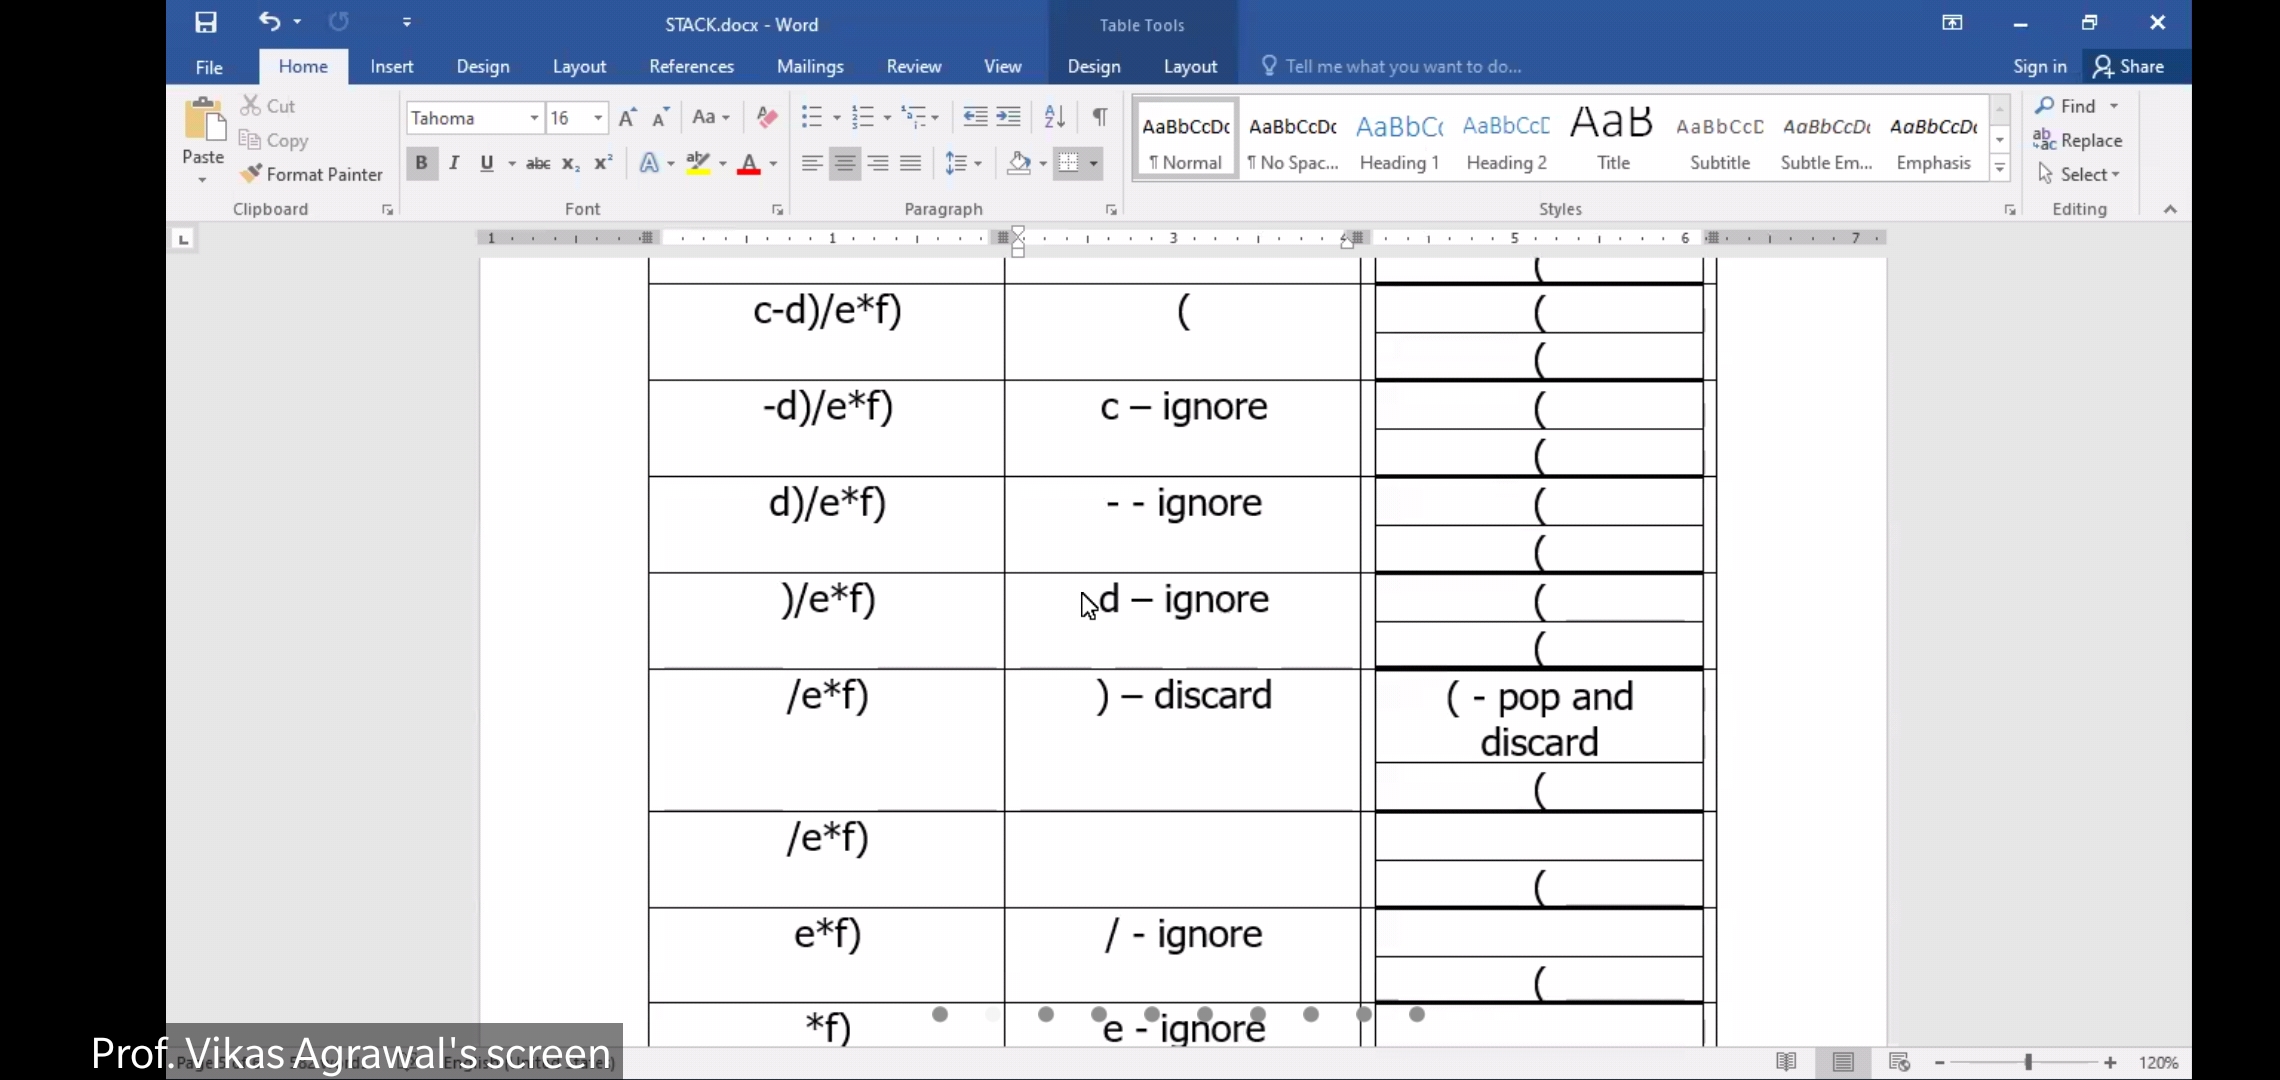Click the Strikethrough text icon
This screenshot has width=2280, height=1080.
(538, 163)
